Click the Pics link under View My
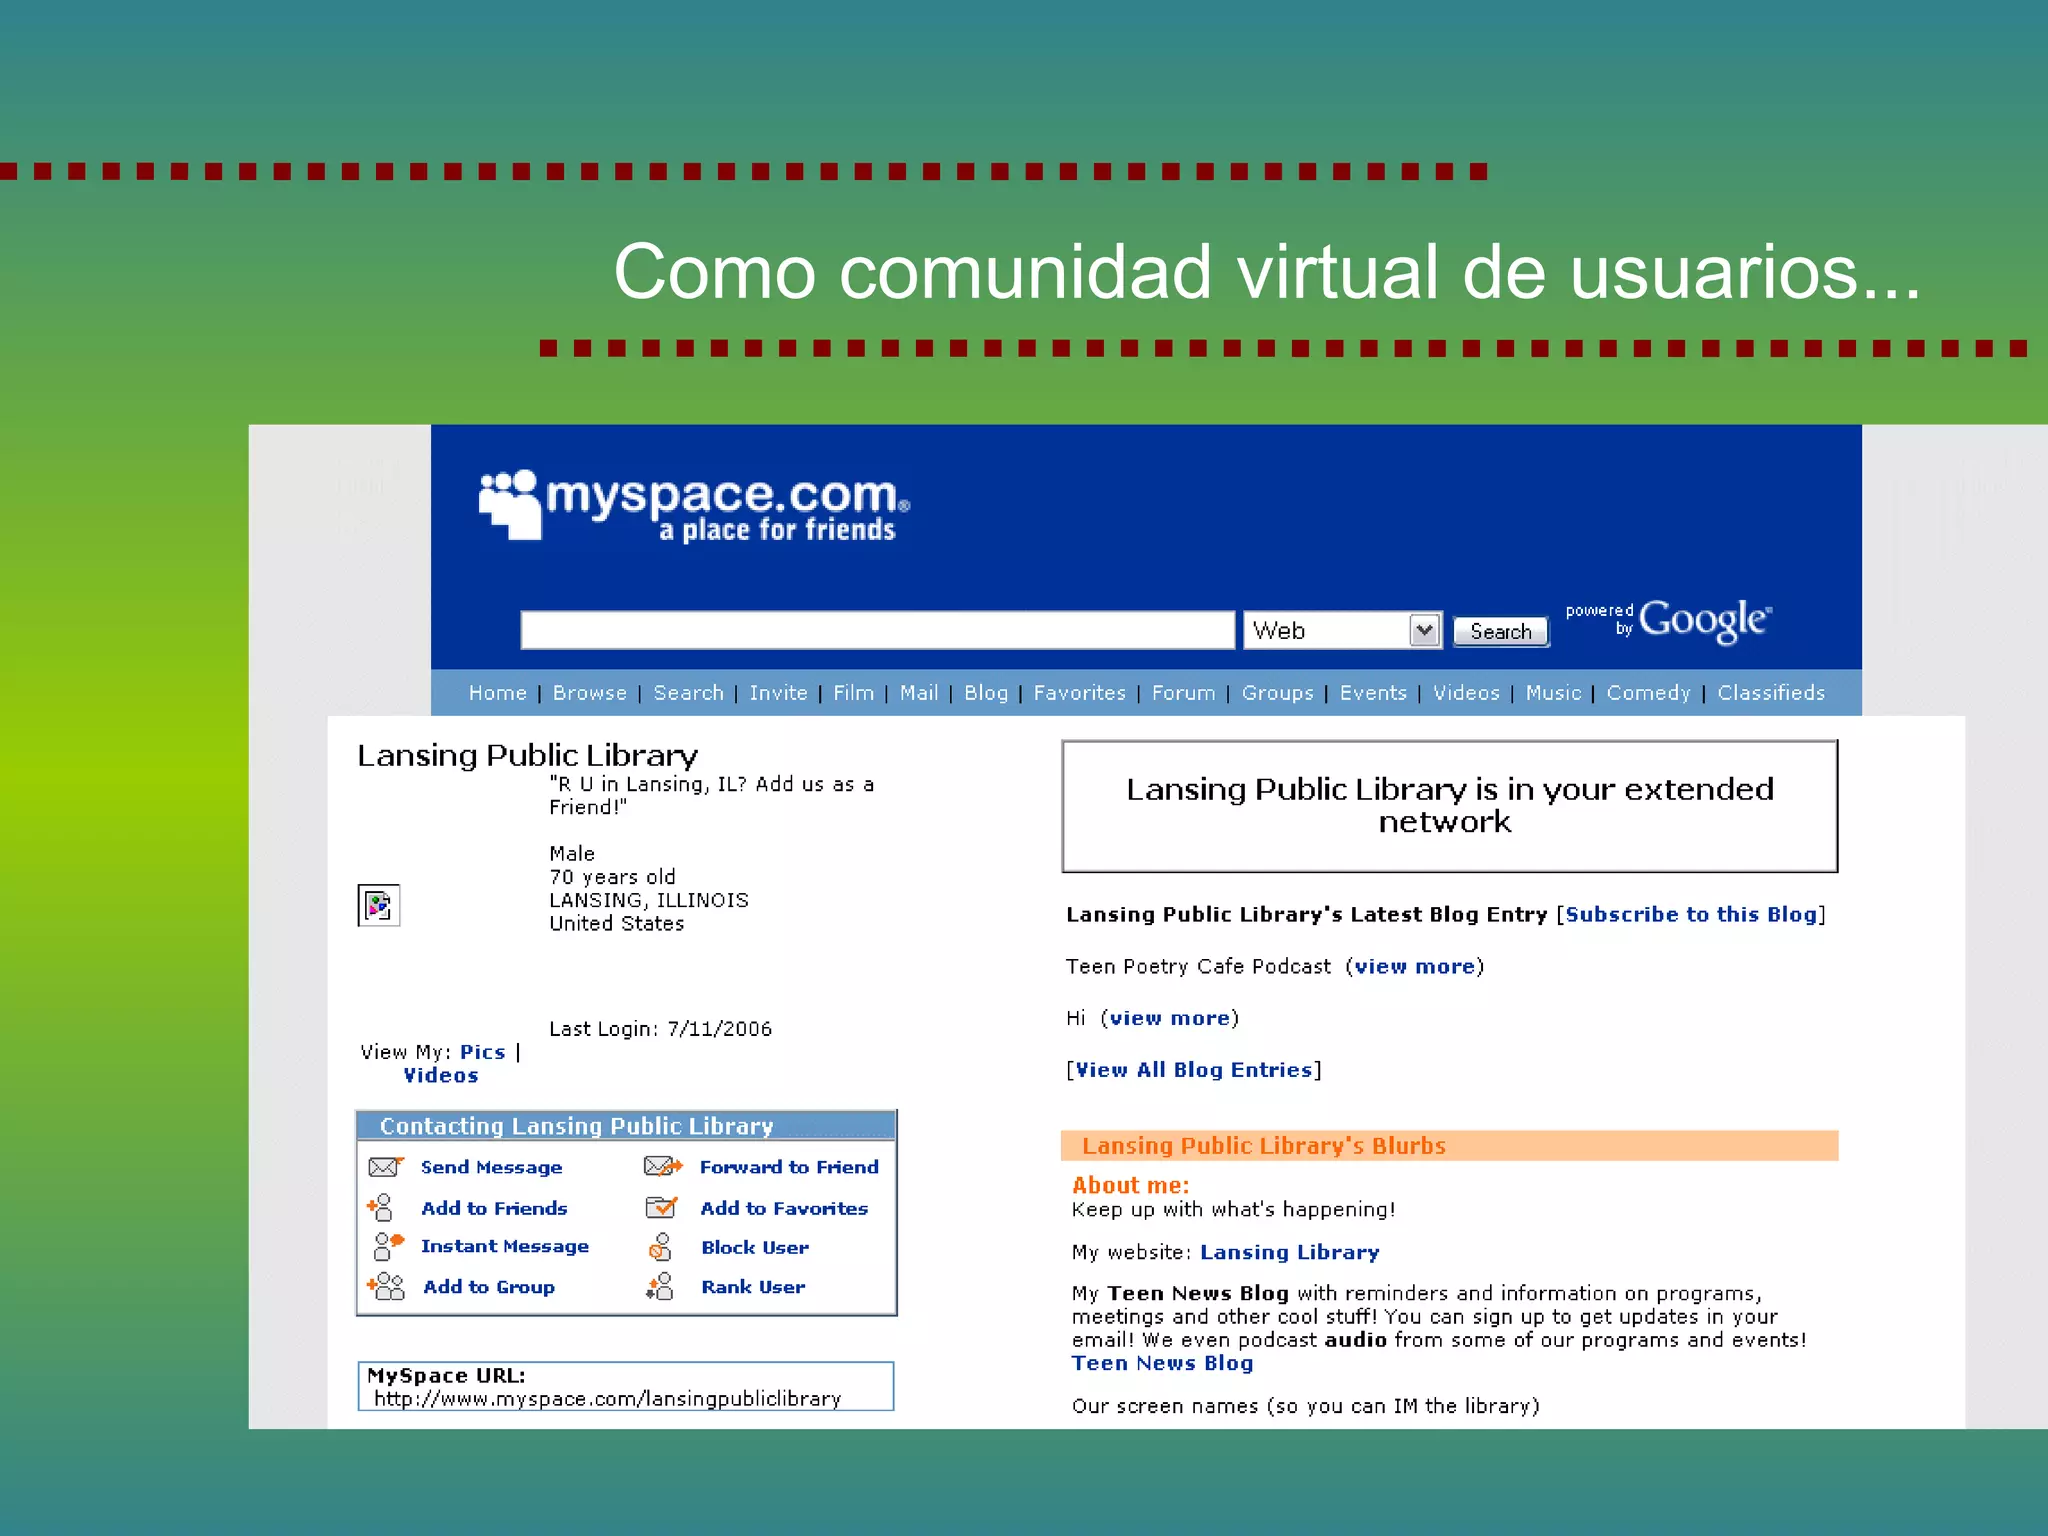The image size is (2048, 1536). (483, 1052)
